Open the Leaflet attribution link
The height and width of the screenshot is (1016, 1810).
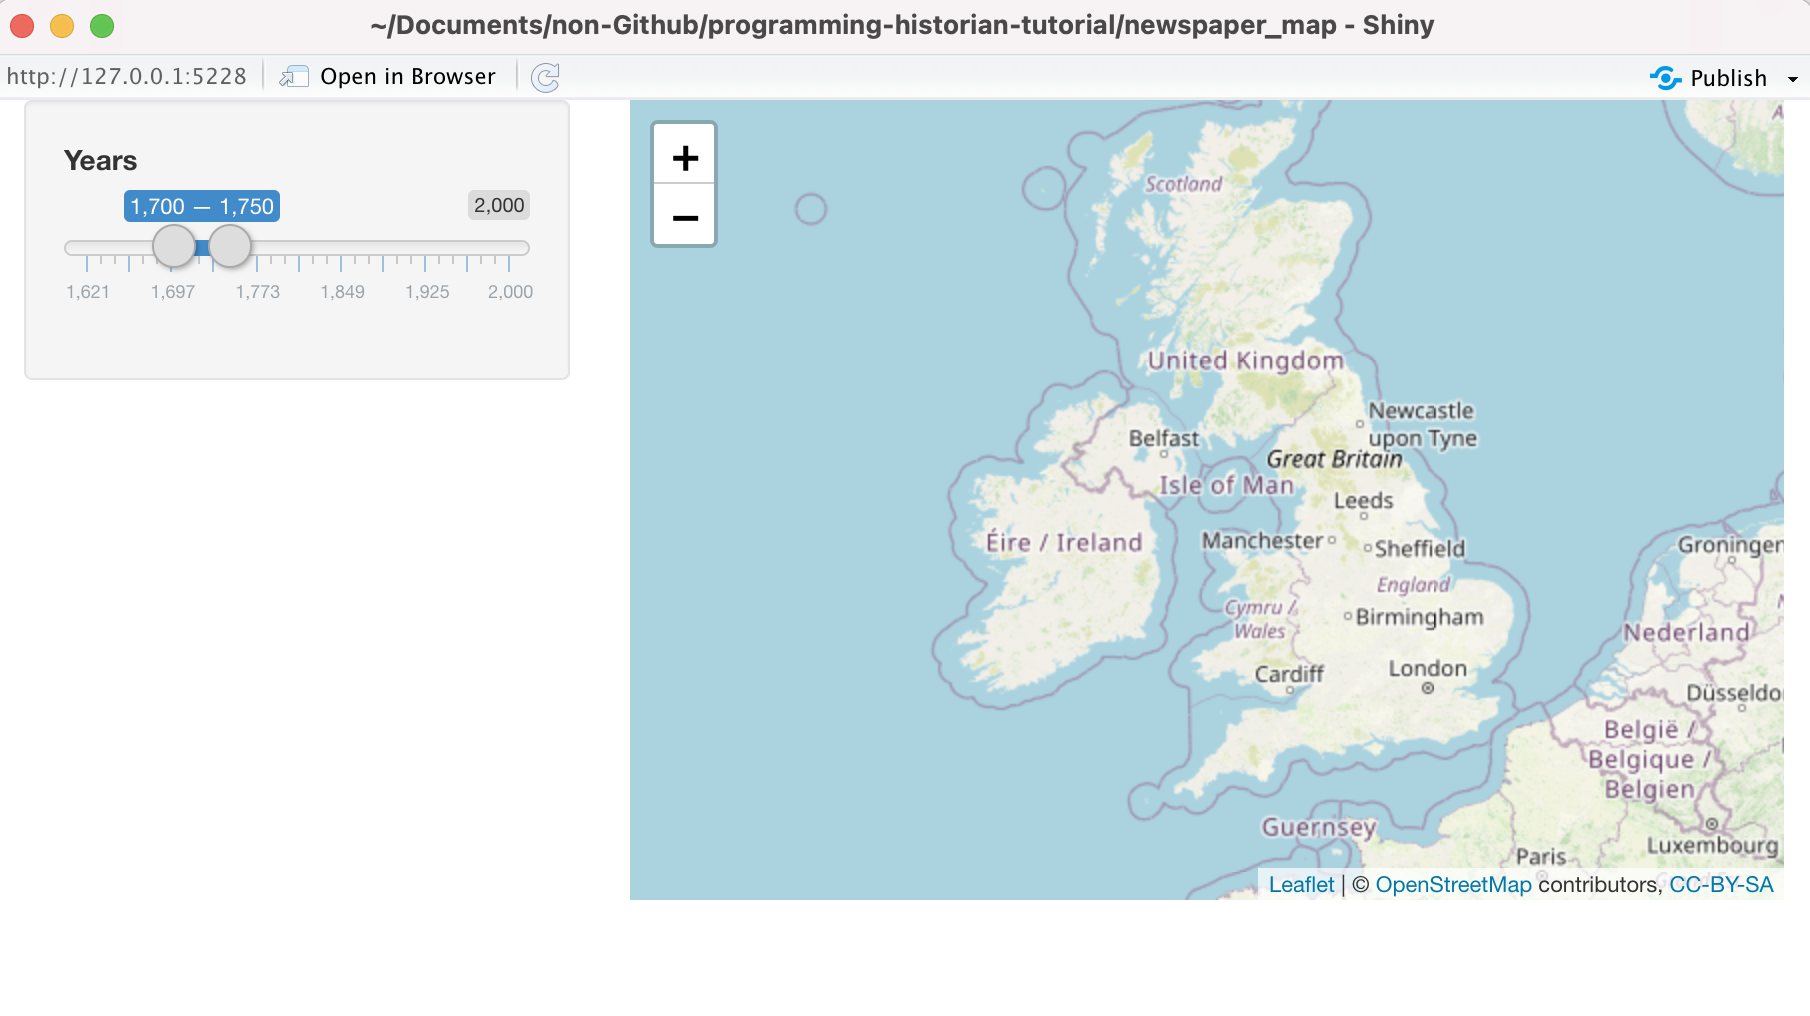tap(1301, 884)
